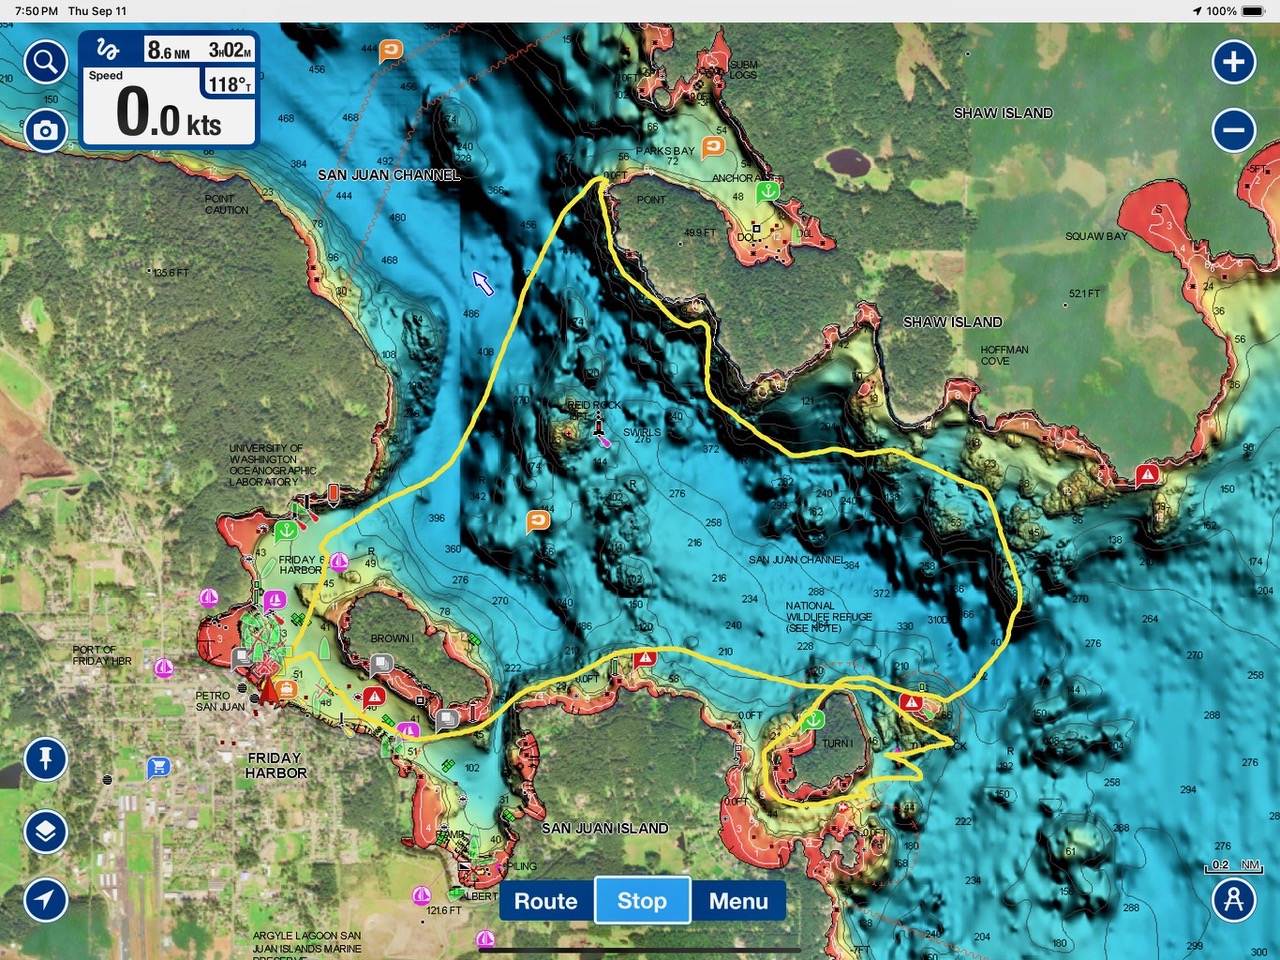Viewport: 1280px width, 960px height.
Task: Select the blue shopping cart marker
Action: 158,768
